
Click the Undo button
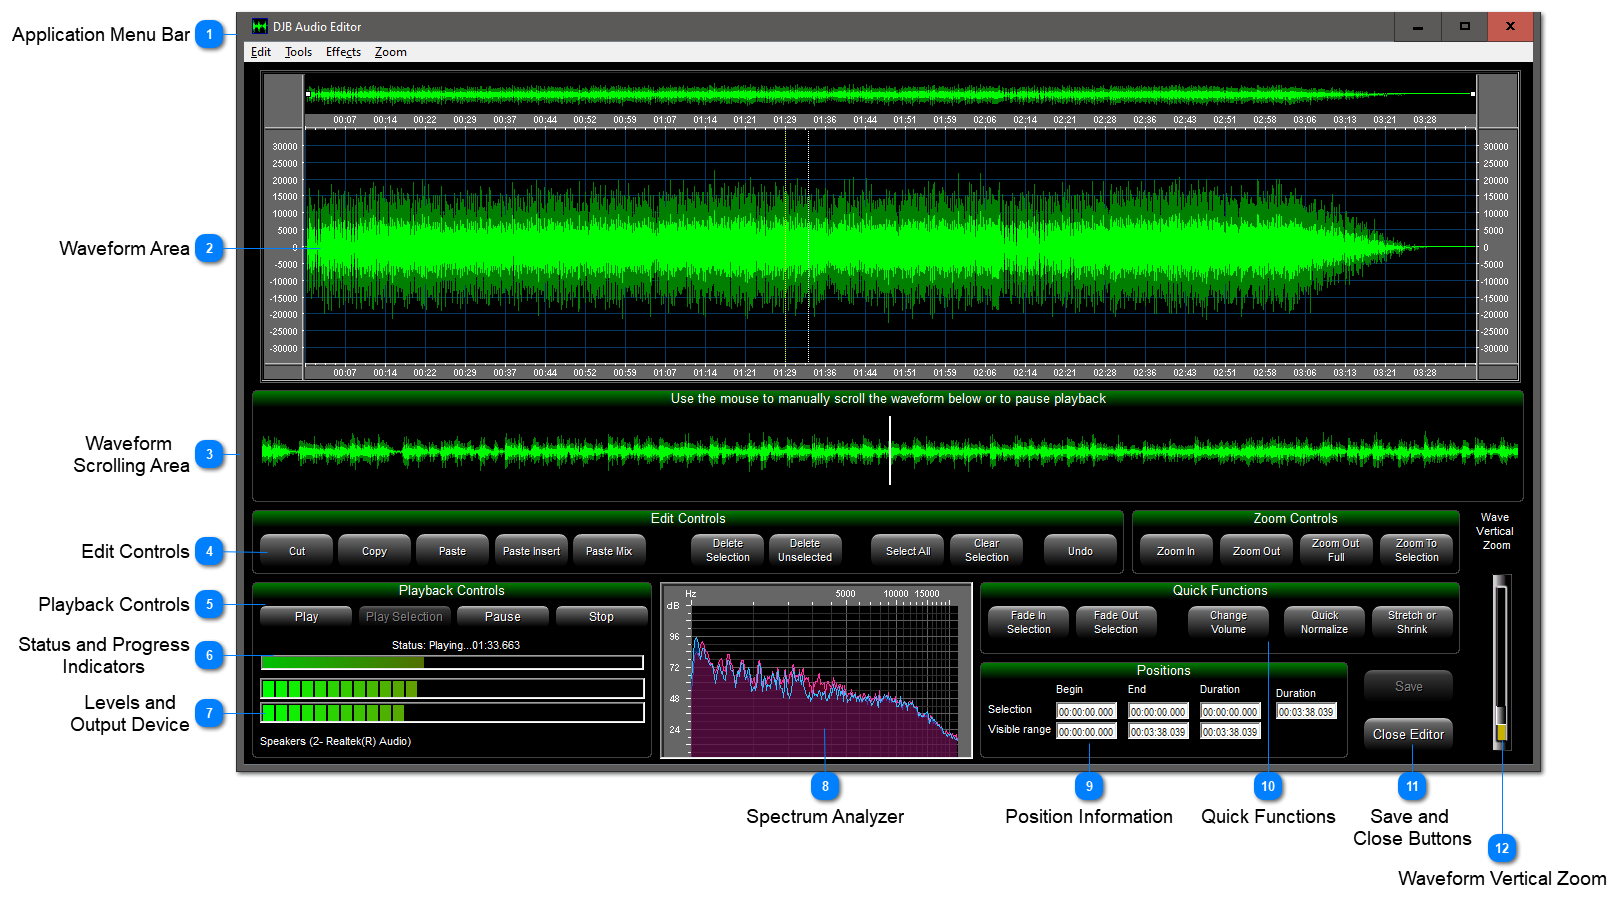[x=1080, y=551]
